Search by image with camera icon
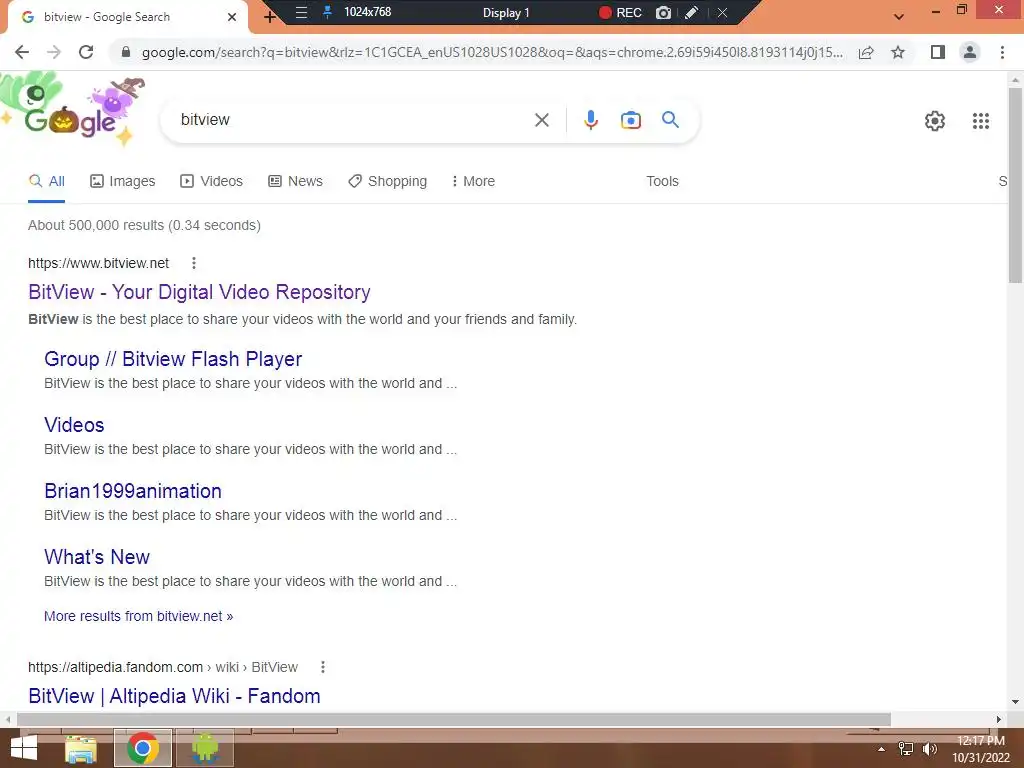 (630, 120)
